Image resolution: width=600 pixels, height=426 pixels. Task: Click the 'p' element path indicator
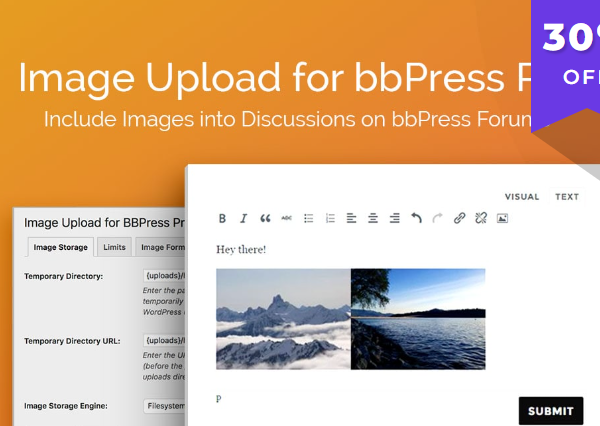point(218,398)
